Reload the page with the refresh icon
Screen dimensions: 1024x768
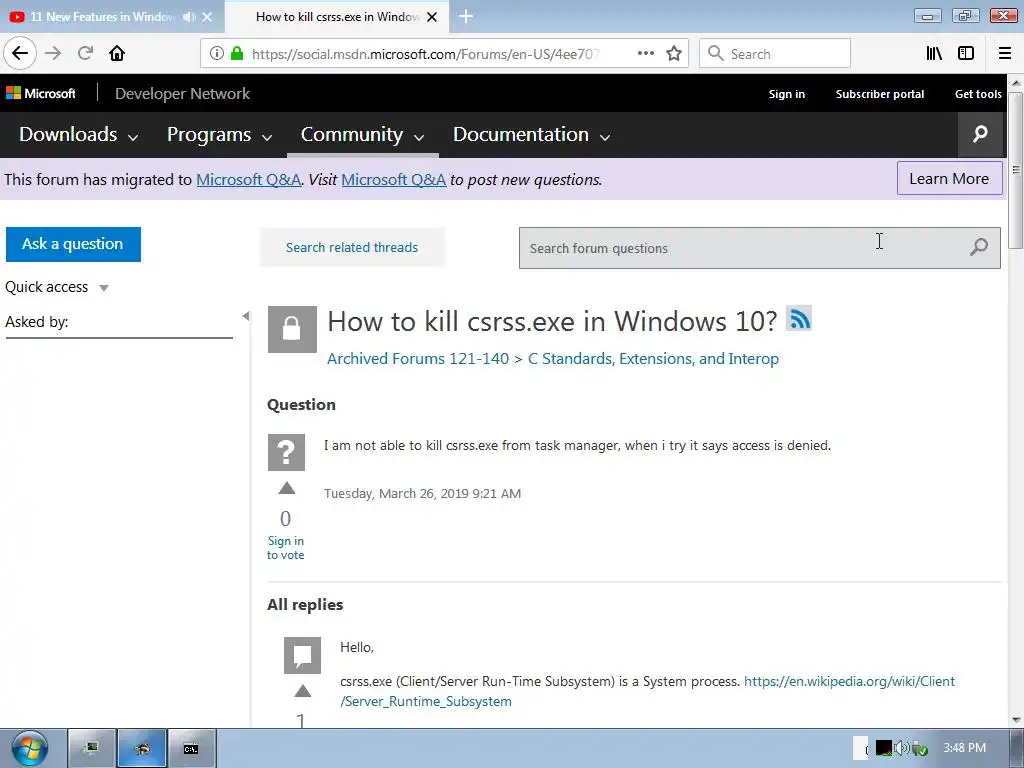coord(85,53)
